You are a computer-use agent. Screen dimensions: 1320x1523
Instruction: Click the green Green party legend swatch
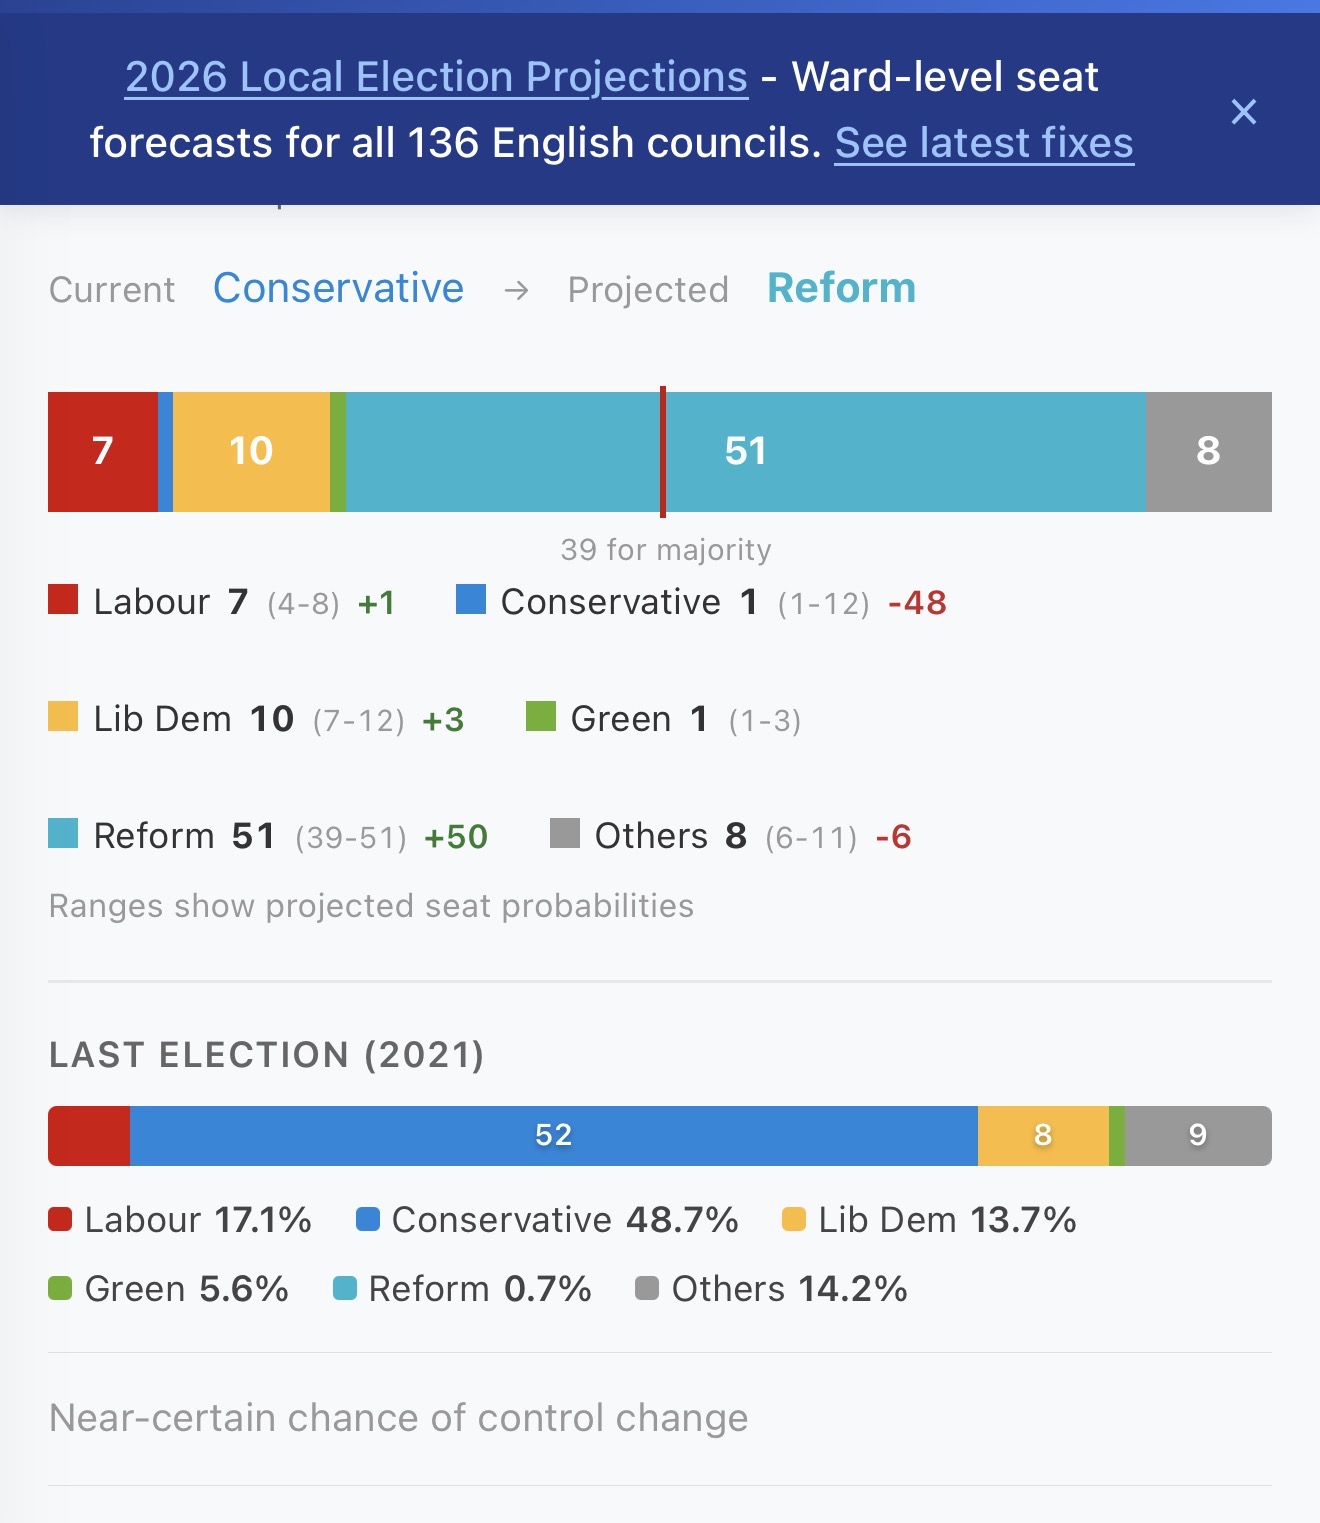pos(540,717)
